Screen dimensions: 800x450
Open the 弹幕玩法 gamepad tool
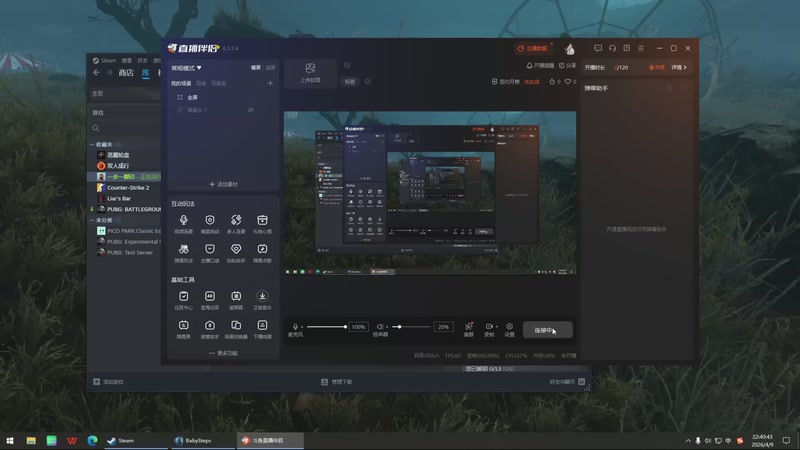pyautogui.click(x=184, y=253)
